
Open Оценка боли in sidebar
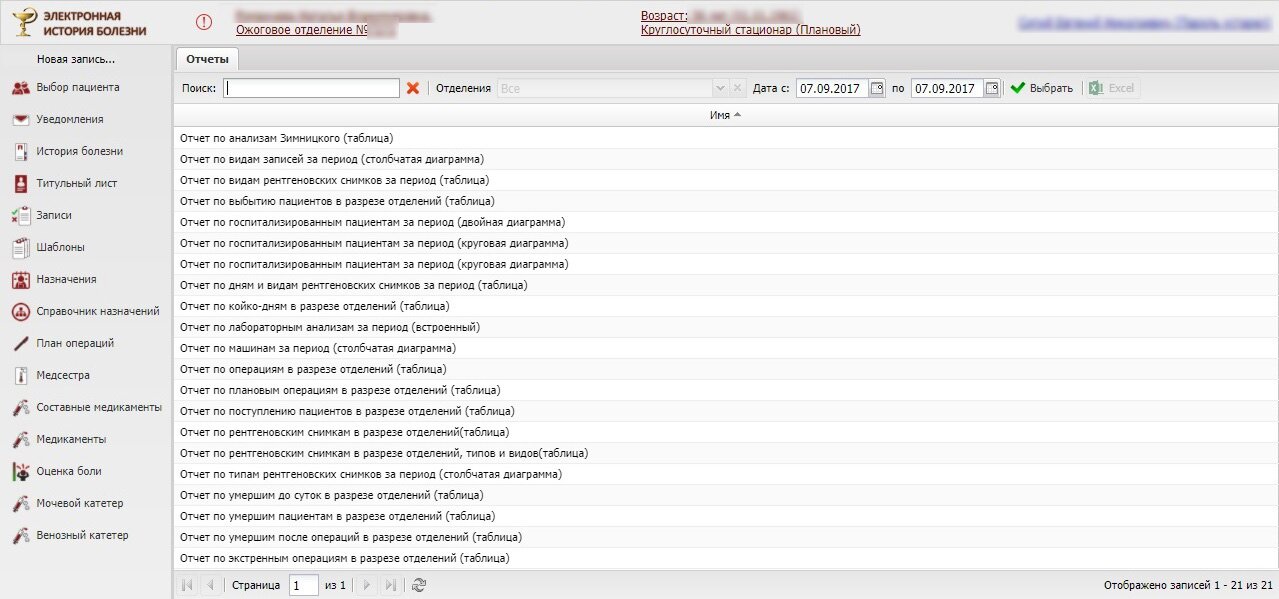tap(69, 471)
